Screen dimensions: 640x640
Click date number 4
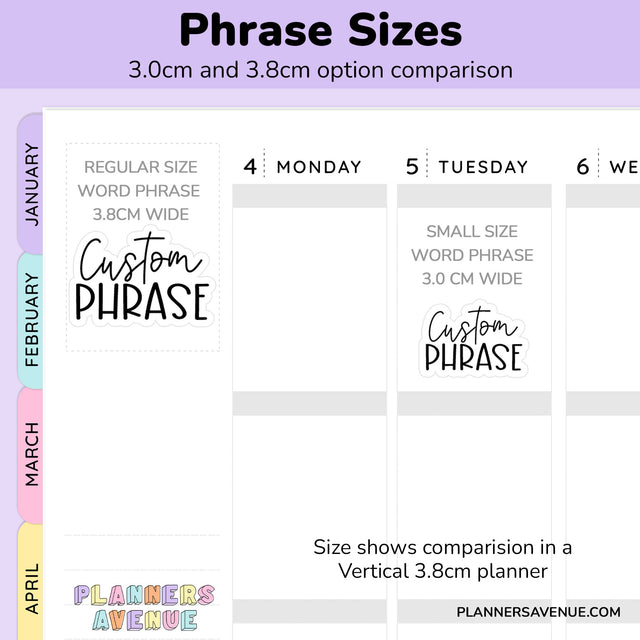(250, 167)
